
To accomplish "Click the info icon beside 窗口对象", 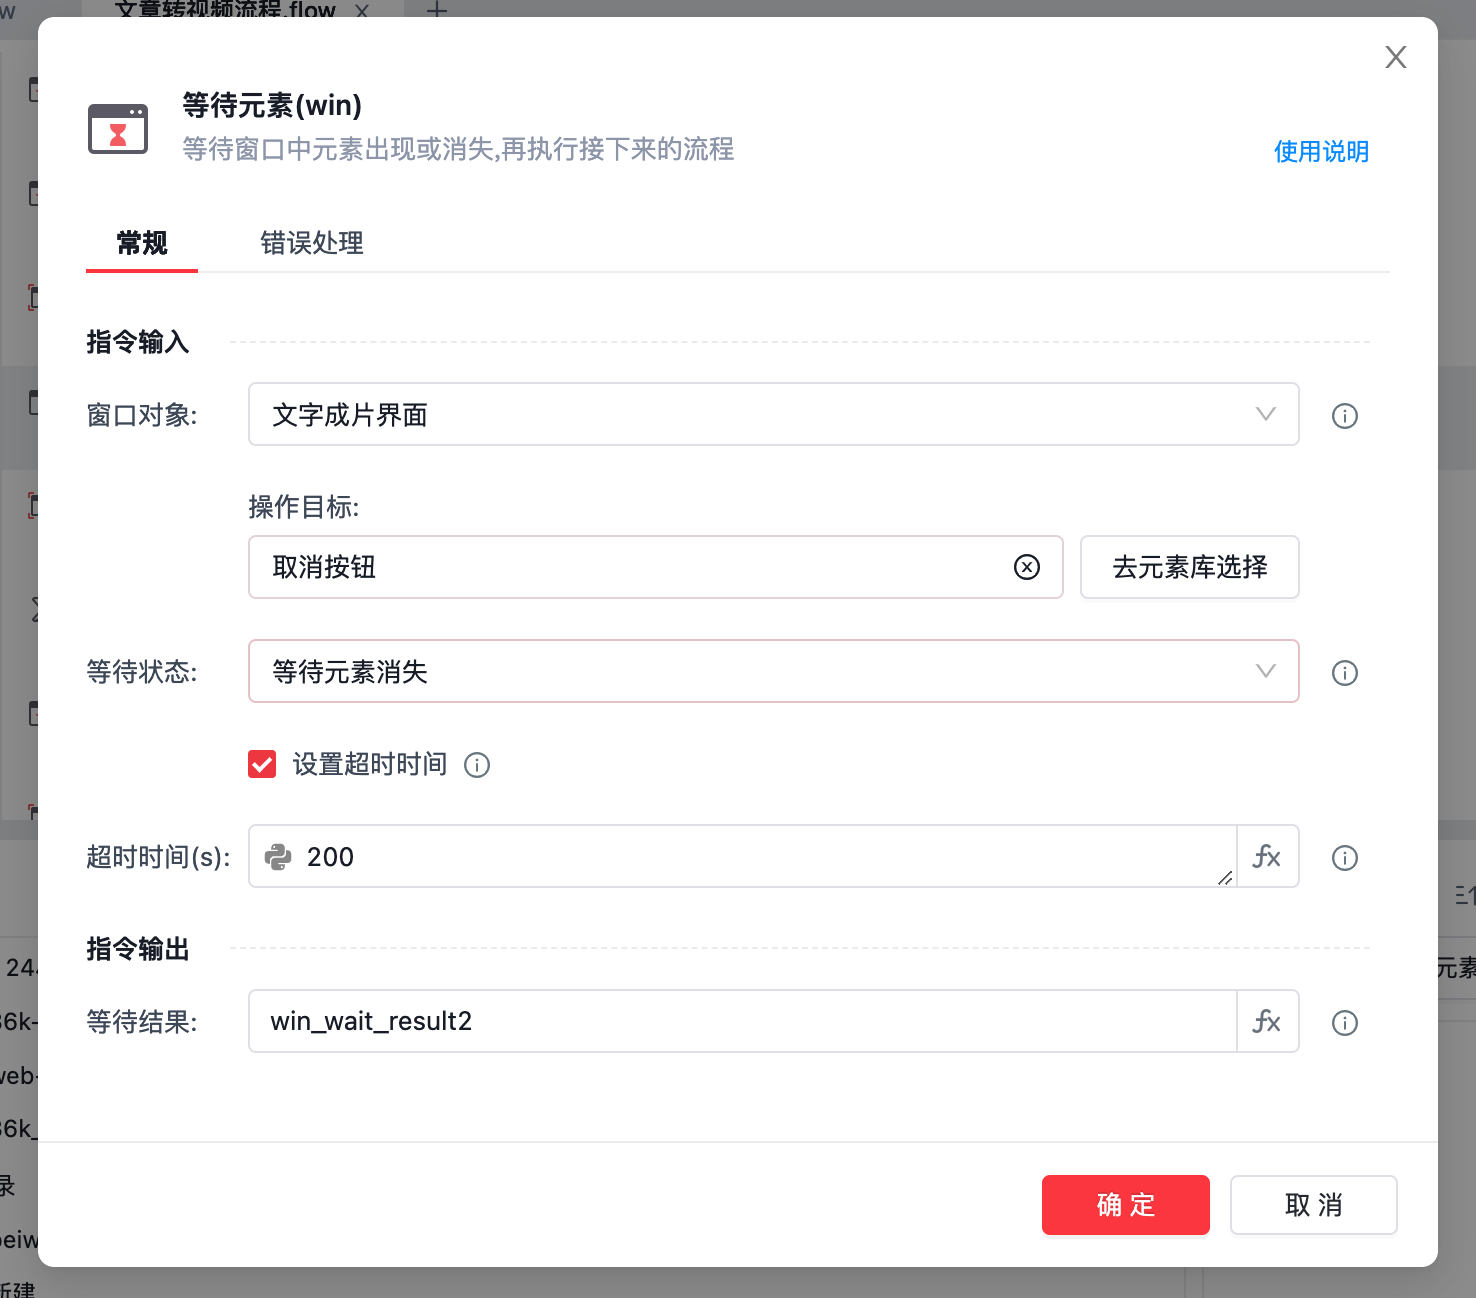I will point(1345,415).
